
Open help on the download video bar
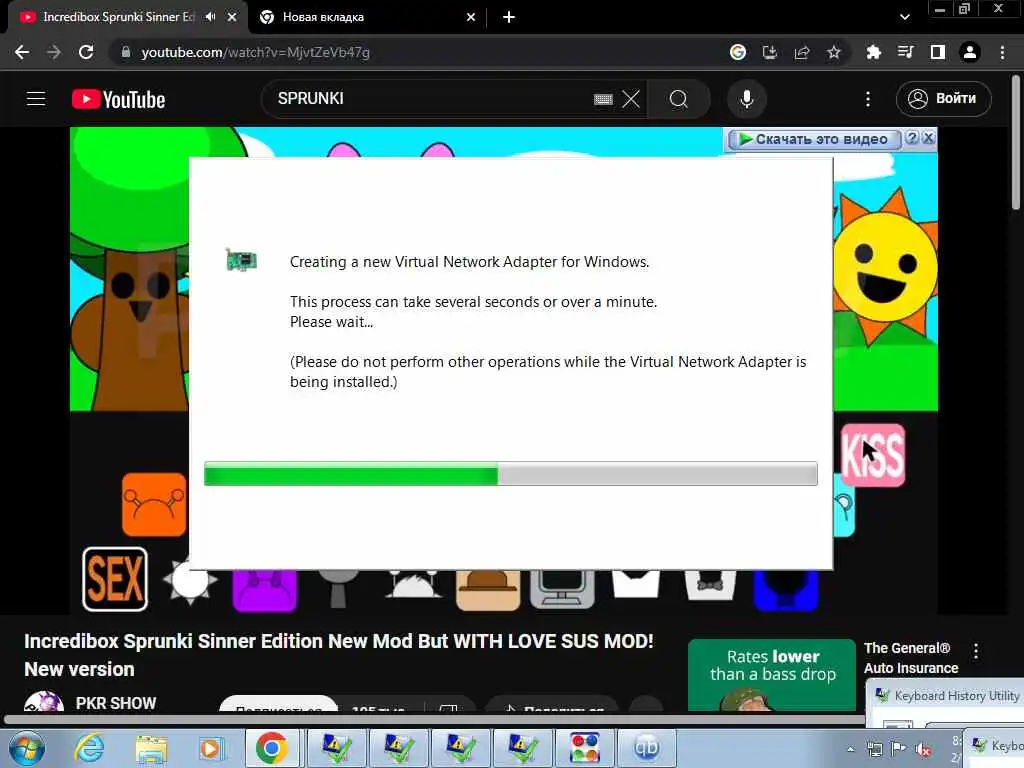[912, 138]
